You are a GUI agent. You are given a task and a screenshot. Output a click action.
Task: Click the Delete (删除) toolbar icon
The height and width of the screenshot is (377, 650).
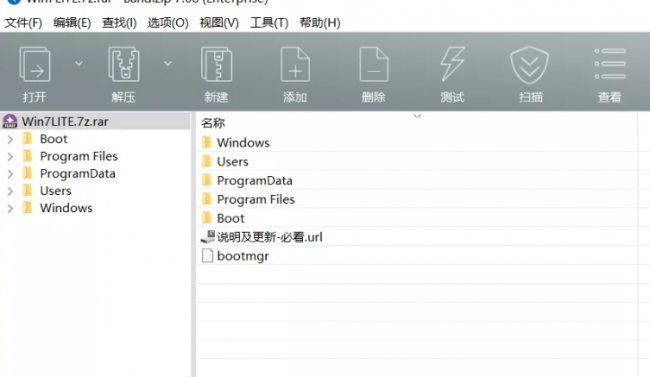coord(374,64)
